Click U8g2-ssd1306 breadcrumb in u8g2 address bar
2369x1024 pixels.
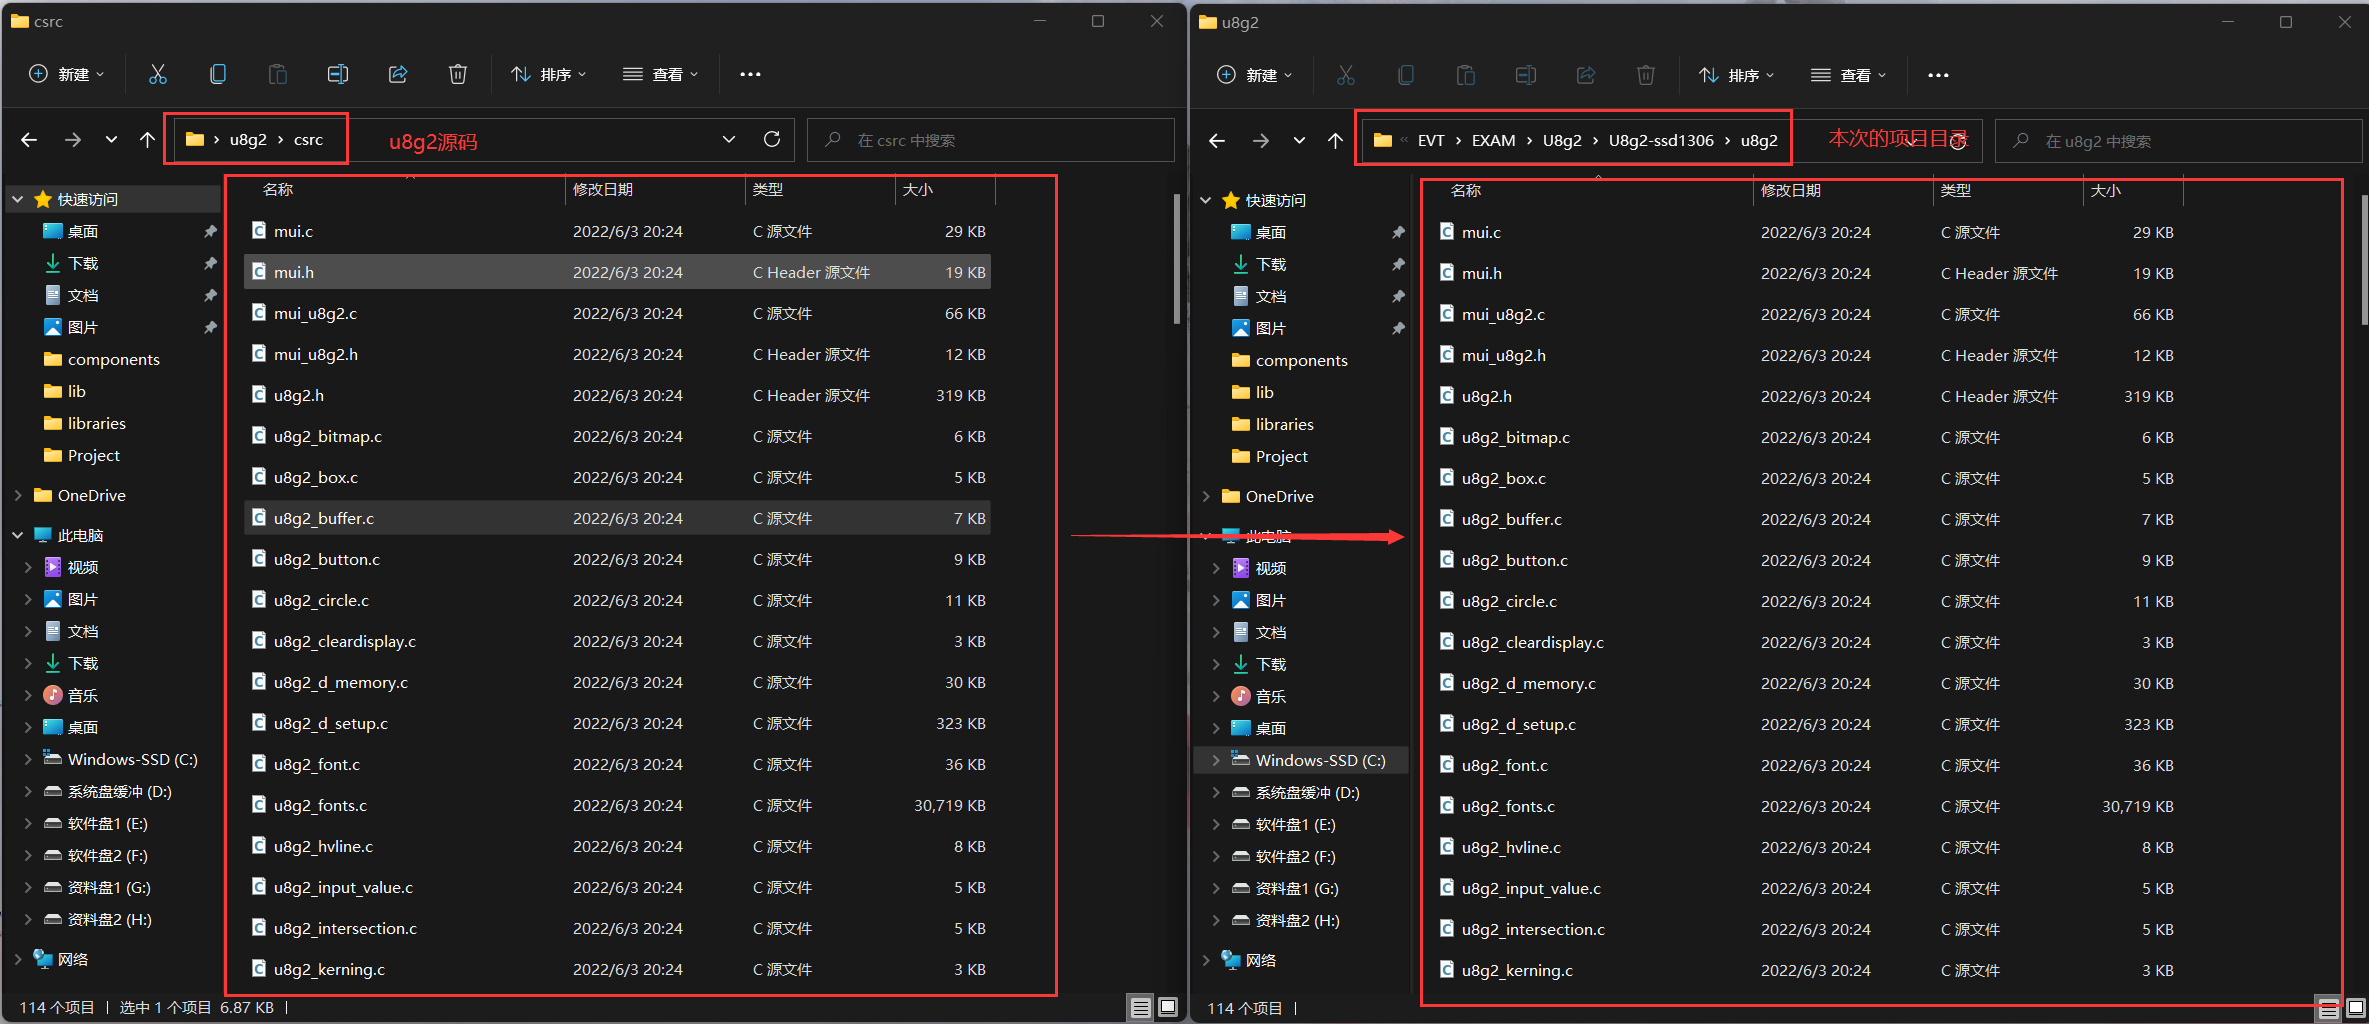point(1661,140)
